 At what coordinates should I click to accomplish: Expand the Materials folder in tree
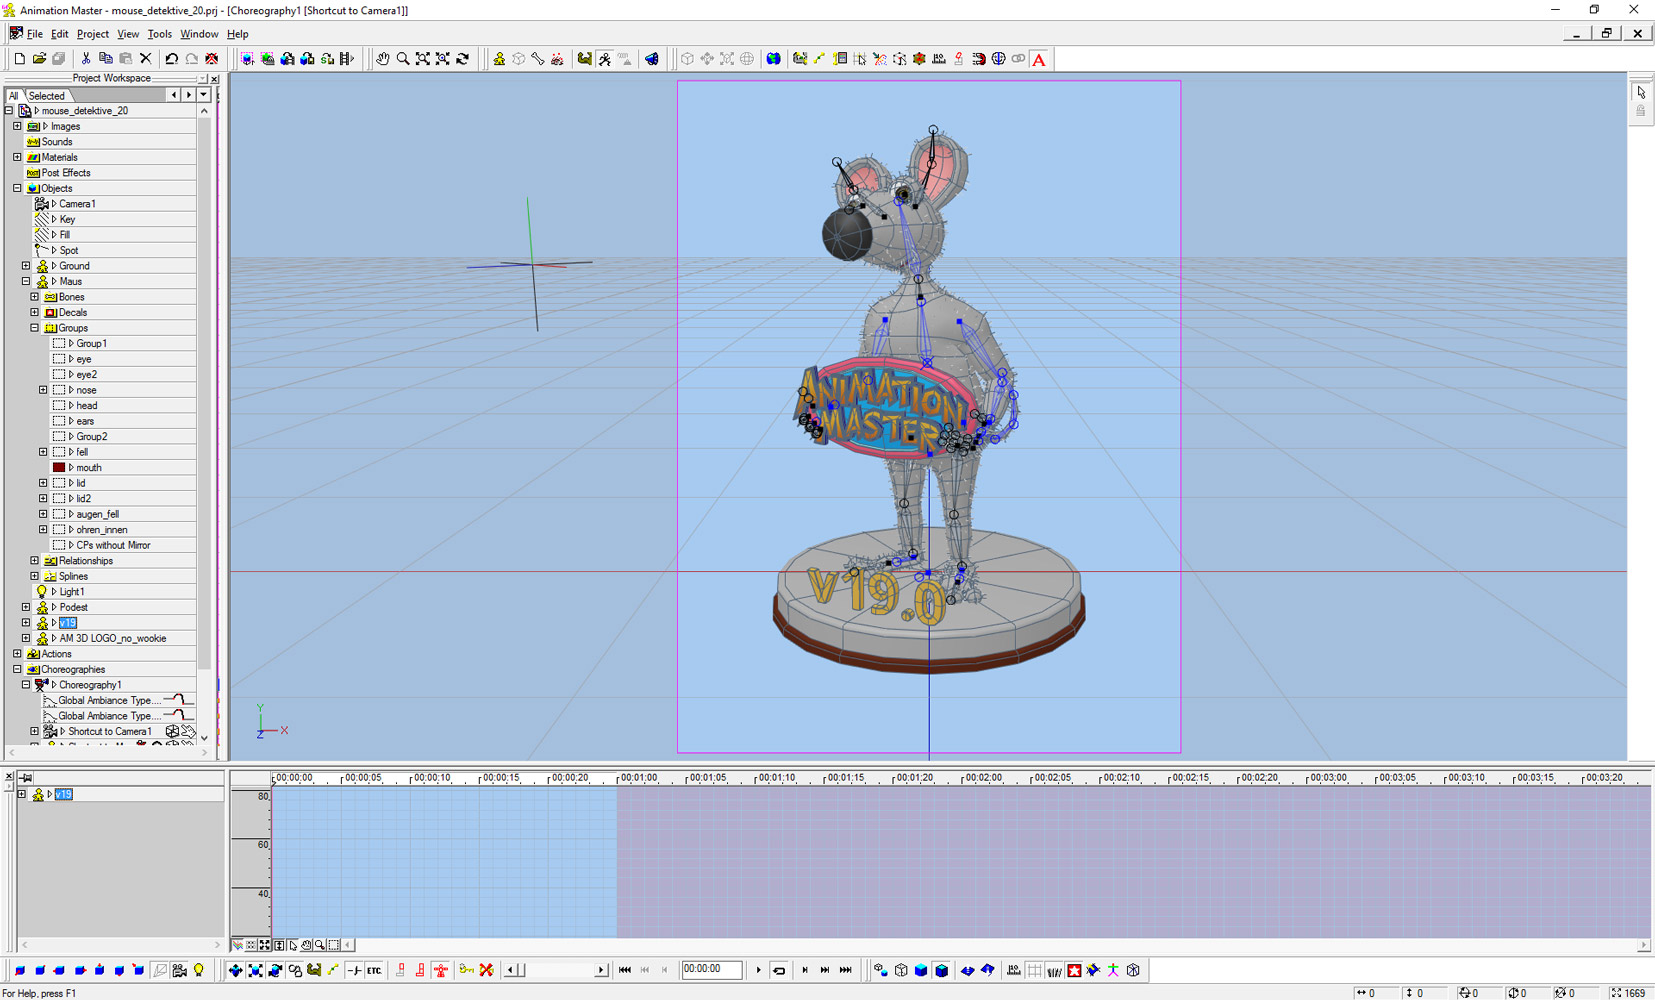[x=17, y=157]
